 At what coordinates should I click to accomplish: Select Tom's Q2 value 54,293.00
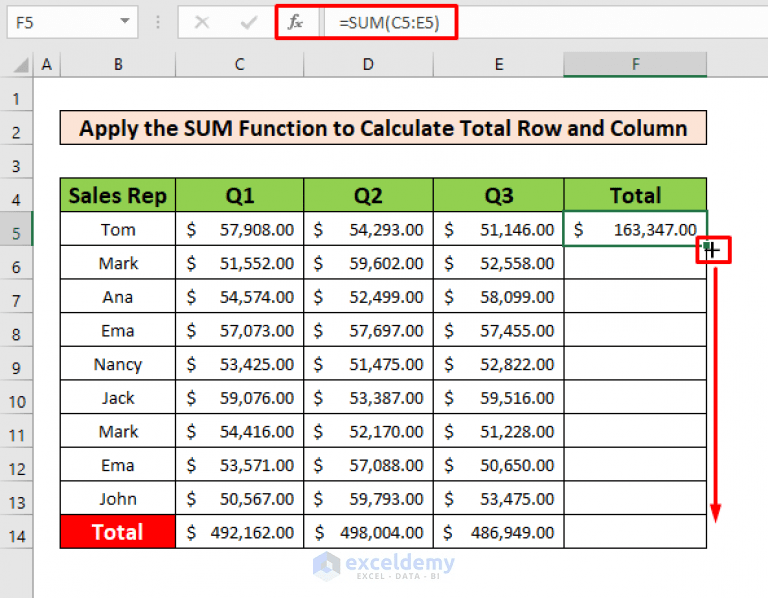coord(368,229)
